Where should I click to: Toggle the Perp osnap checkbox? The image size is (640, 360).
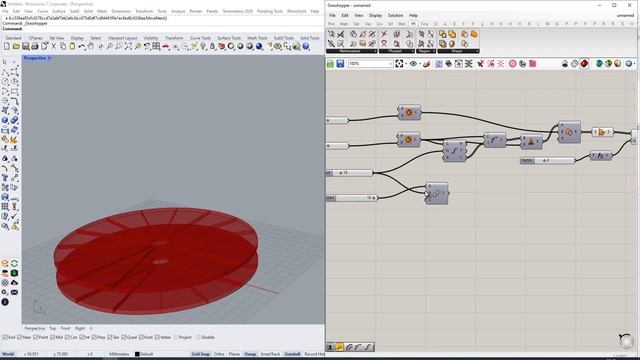94,337
